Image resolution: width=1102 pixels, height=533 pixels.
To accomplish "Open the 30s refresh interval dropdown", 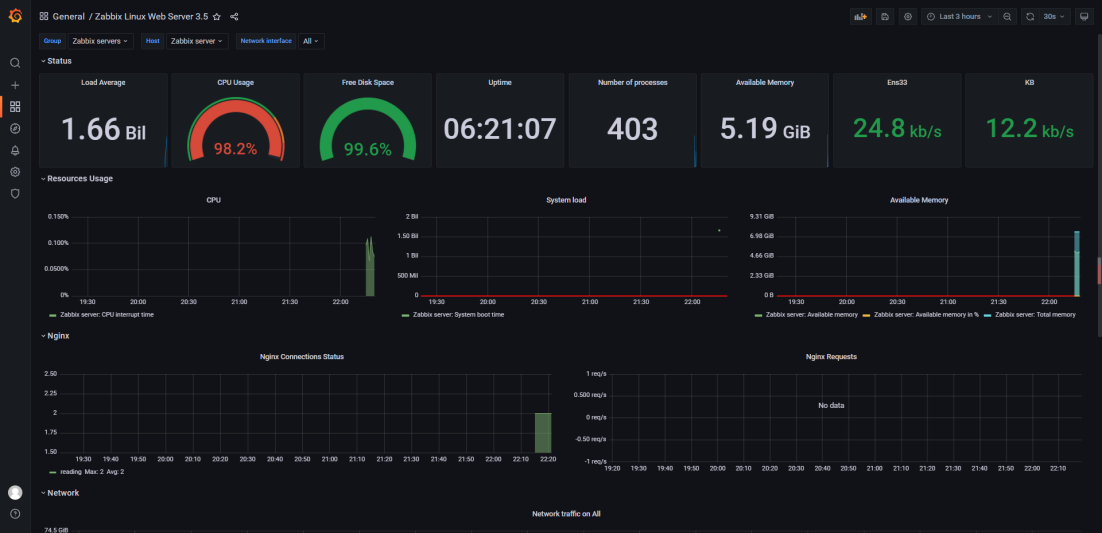I will [x=1055, y=16].
